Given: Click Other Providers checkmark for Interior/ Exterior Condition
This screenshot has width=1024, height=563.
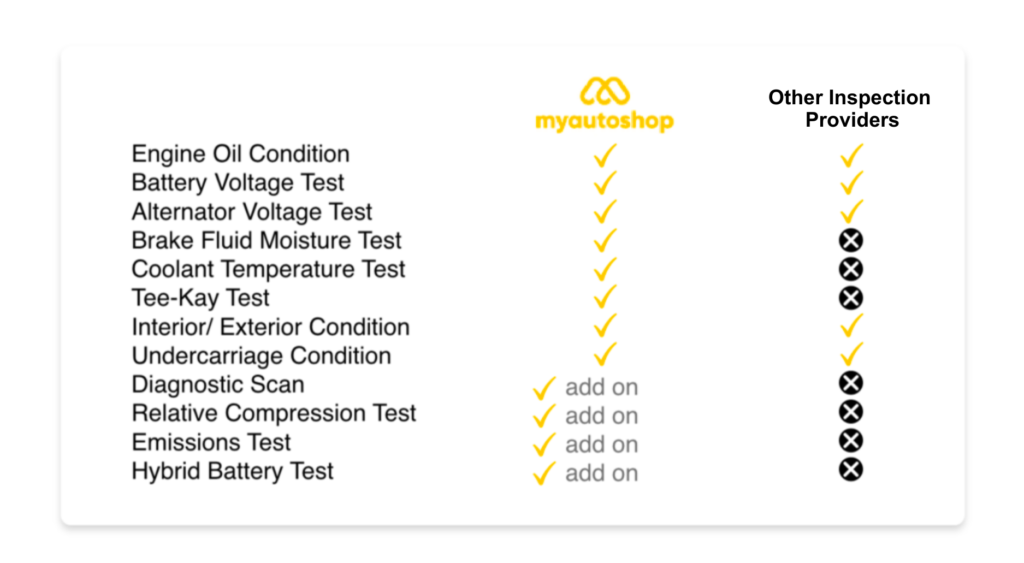Looking at the screenshot, I should click(851, 326).
